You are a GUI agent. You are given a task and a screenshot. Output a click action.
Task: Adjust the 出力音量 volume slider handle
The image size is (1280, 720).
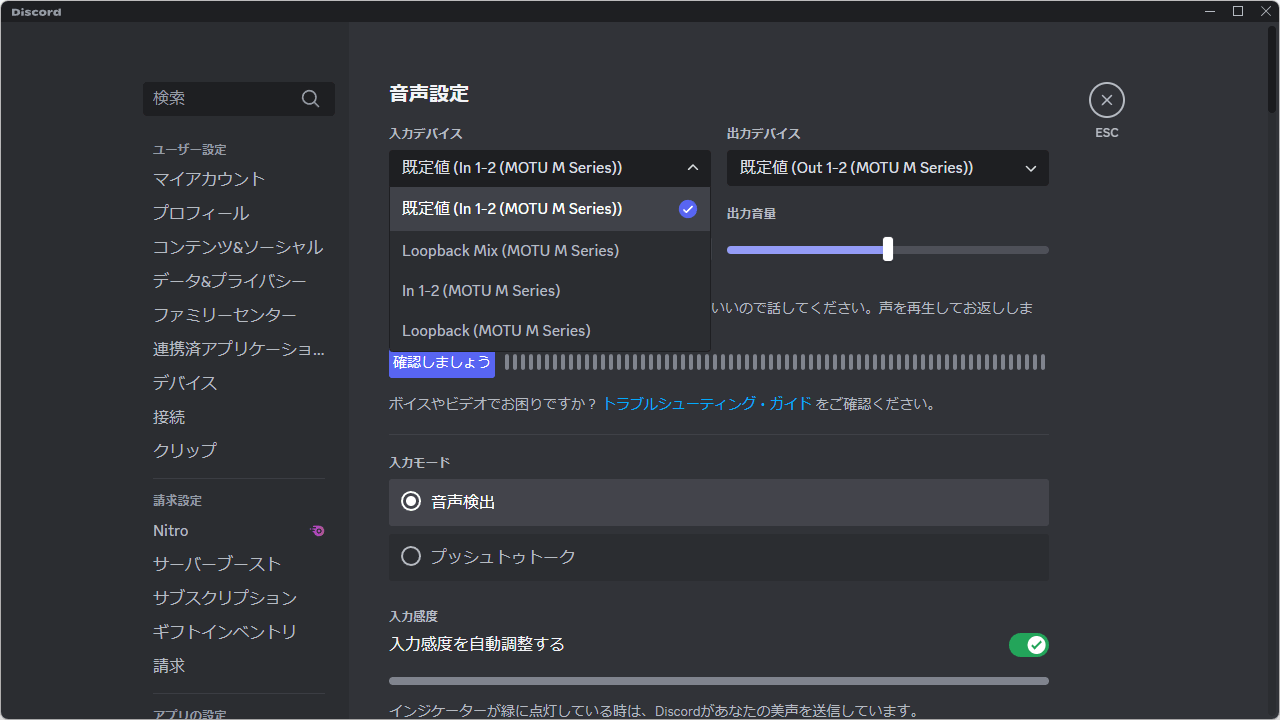888,250
